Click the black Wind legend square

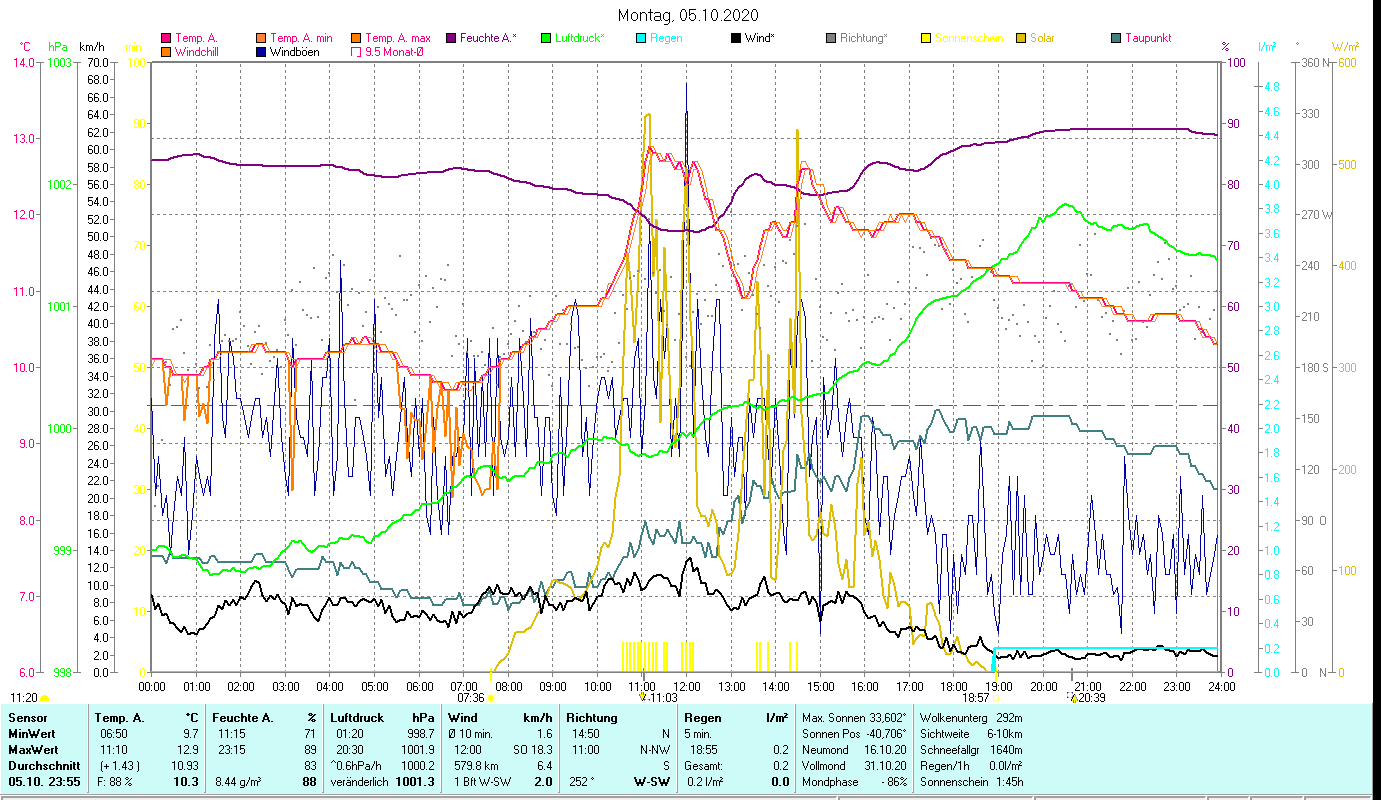pyautogui.click(x=736, y=38)
